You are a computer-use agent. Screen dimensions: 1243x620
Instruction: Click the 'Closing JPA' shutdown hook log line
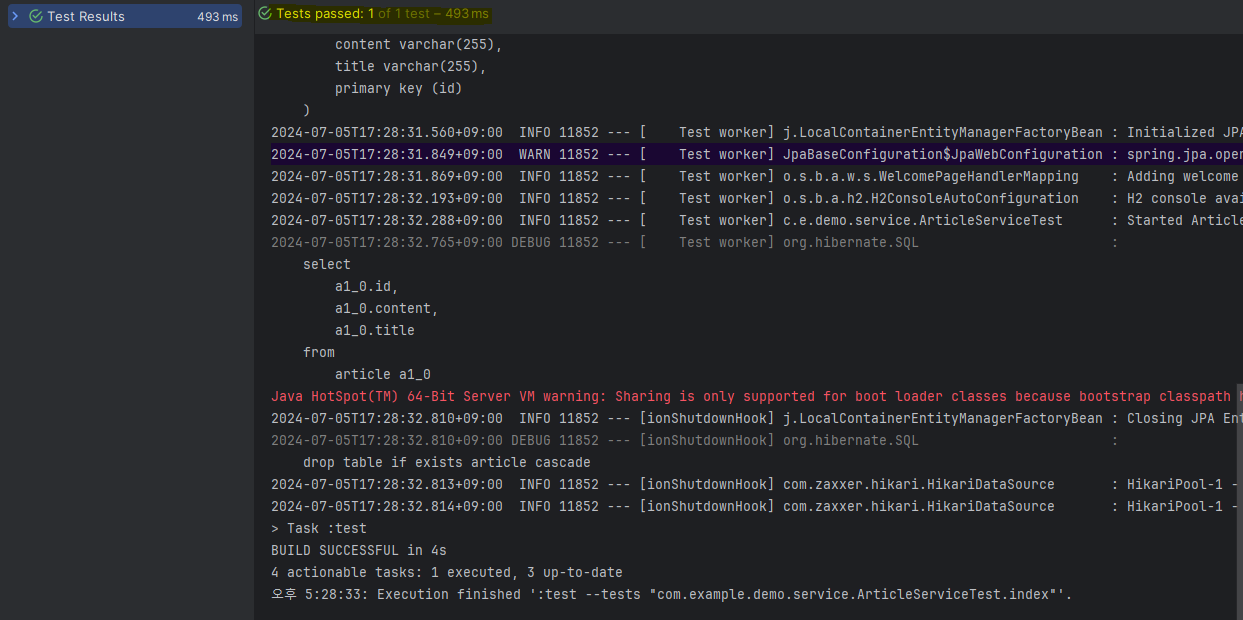(x=756, y=418)
